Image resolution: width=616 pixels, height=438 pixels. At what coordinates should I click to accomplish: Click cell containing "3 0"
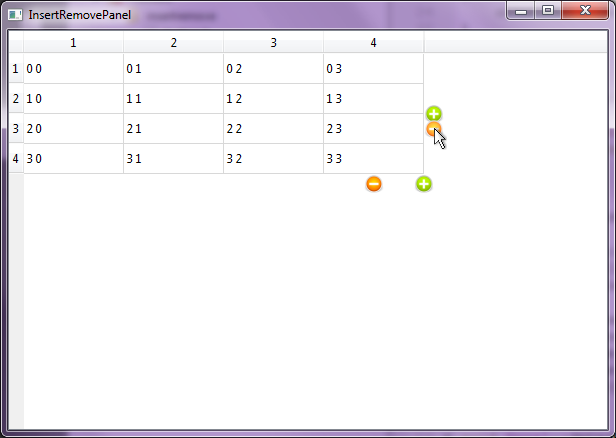[x=73, y=158]
